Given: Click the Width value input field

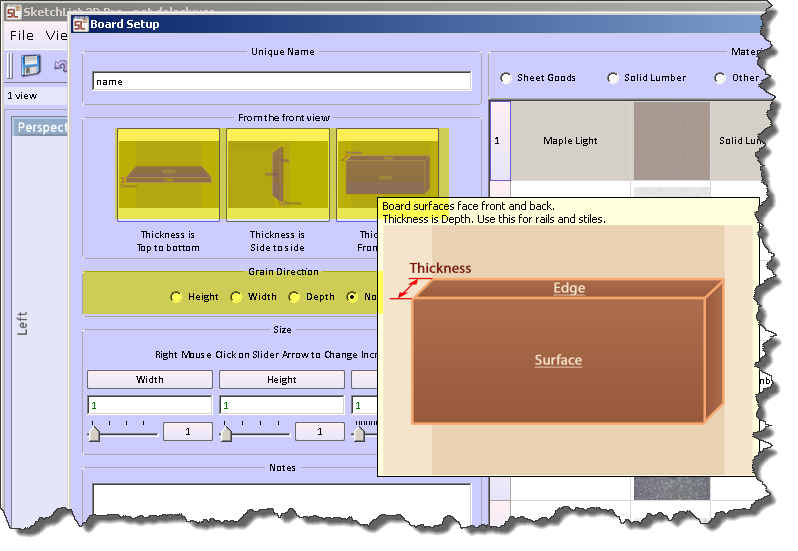Looking at the screenshot, I should pyautogui.click(x=150, y=405).
